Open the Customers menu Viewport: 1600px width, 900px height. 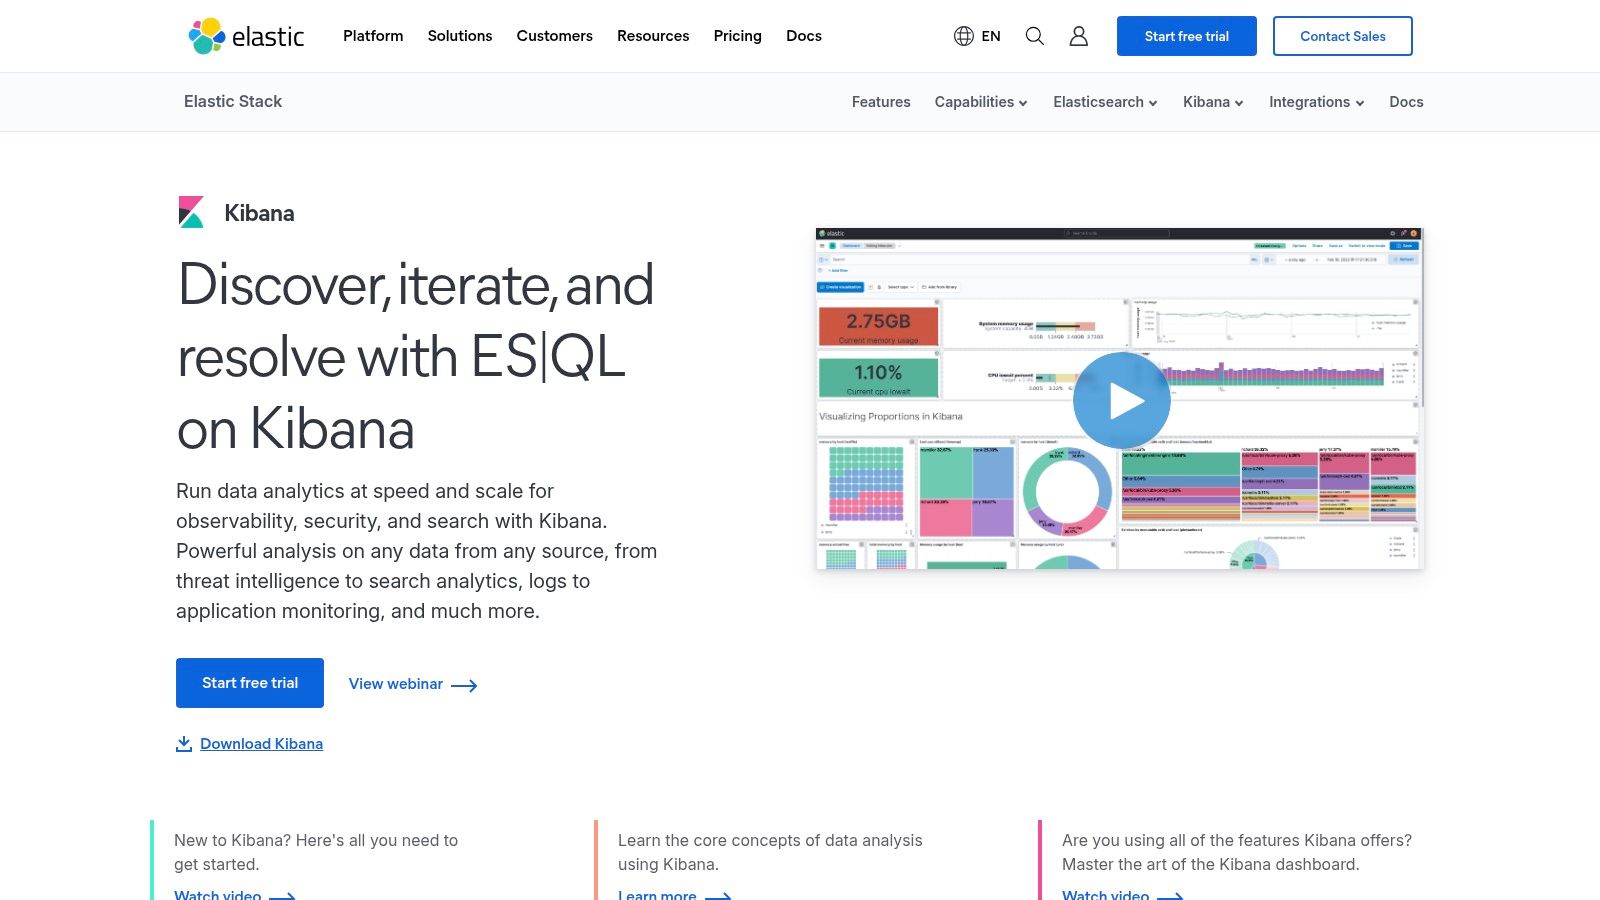pos(554,36)
